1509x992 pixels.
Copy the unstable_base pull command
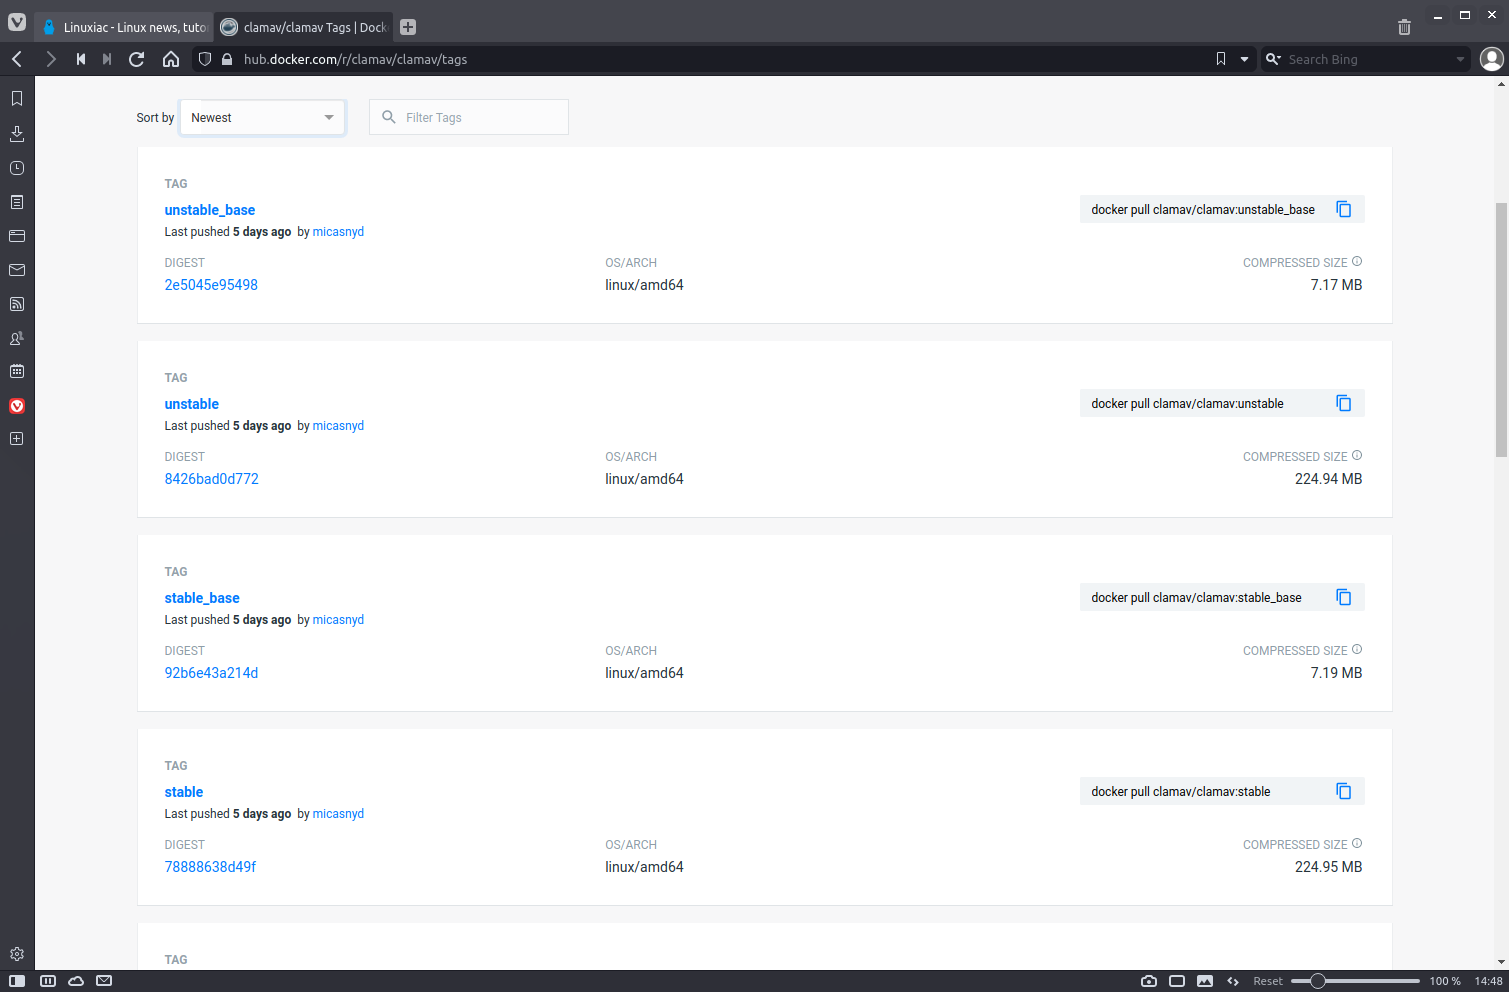point(1344,209)
